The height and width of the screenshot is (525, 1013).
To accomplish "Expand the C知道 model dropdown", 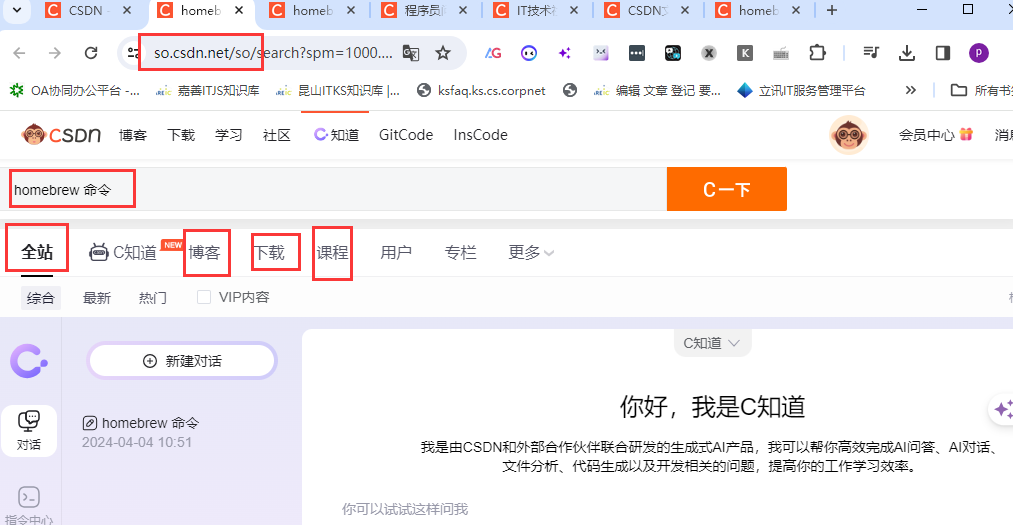I will point(711,343).
